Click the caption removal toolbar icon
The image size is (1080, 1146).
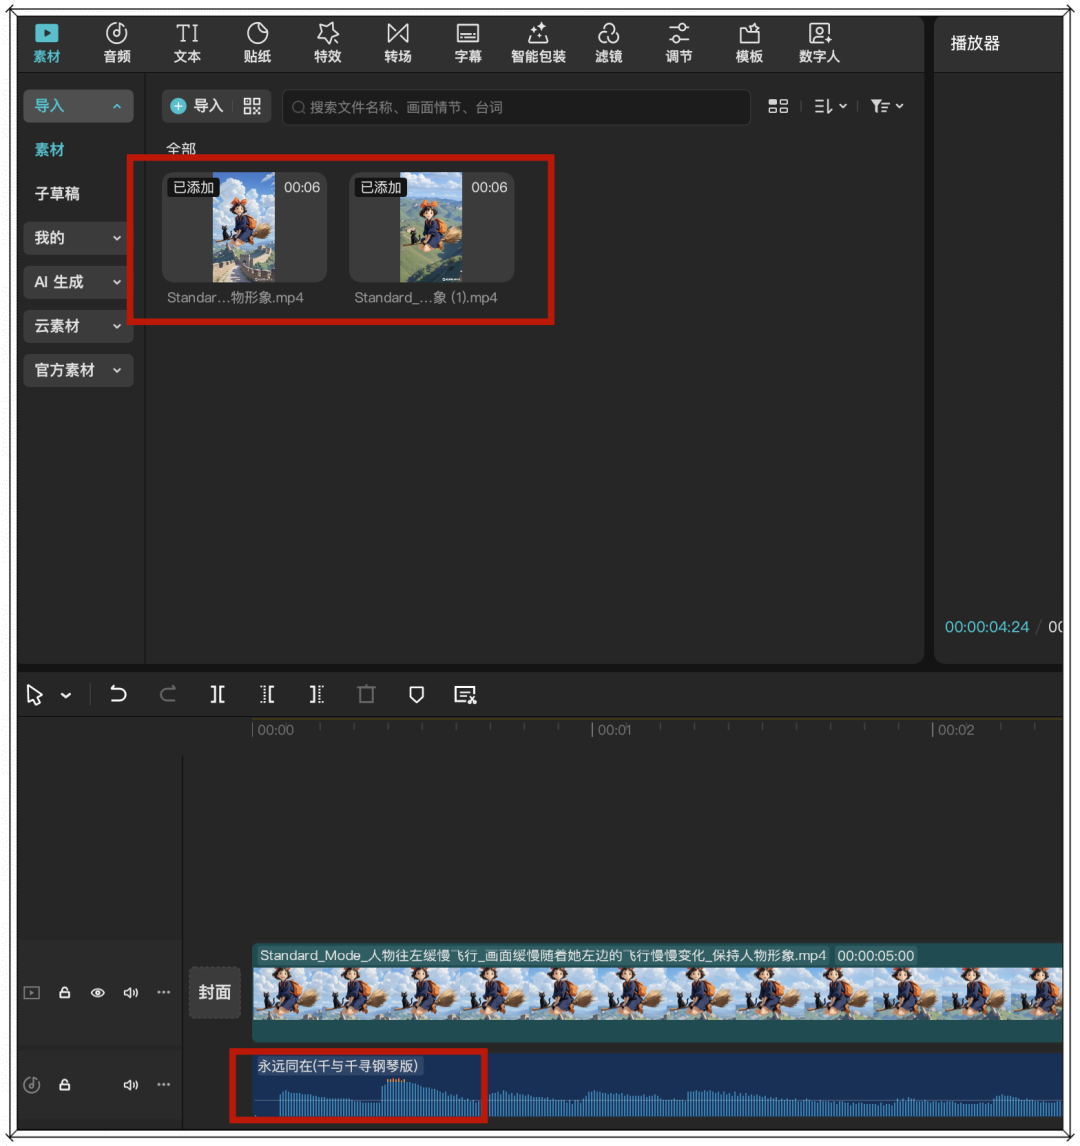465,694
